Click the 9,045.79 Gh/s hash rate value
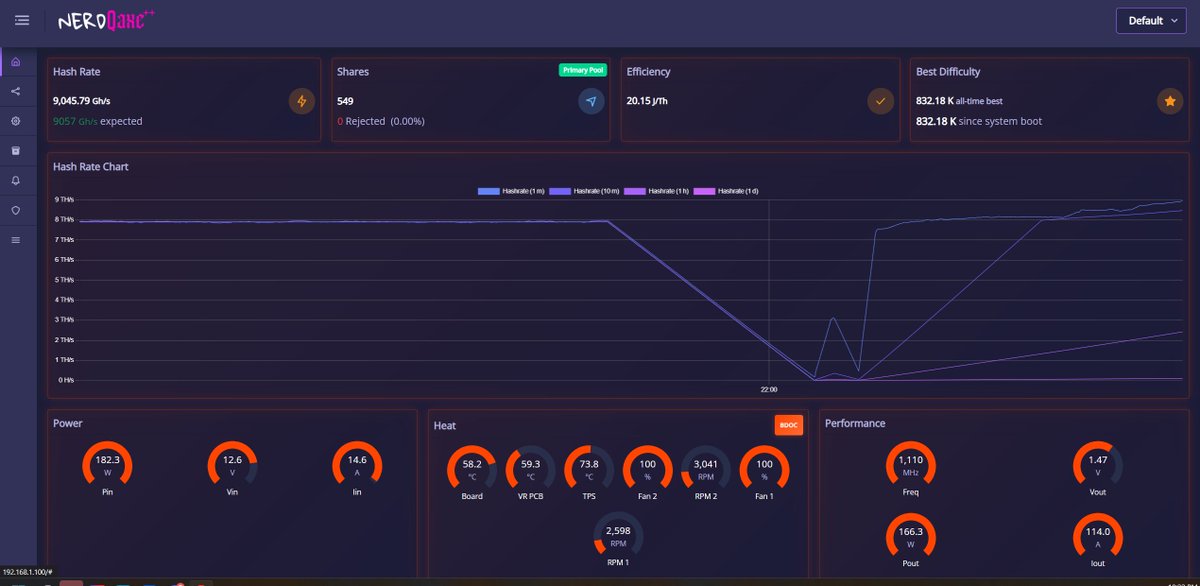 point(81,101)
